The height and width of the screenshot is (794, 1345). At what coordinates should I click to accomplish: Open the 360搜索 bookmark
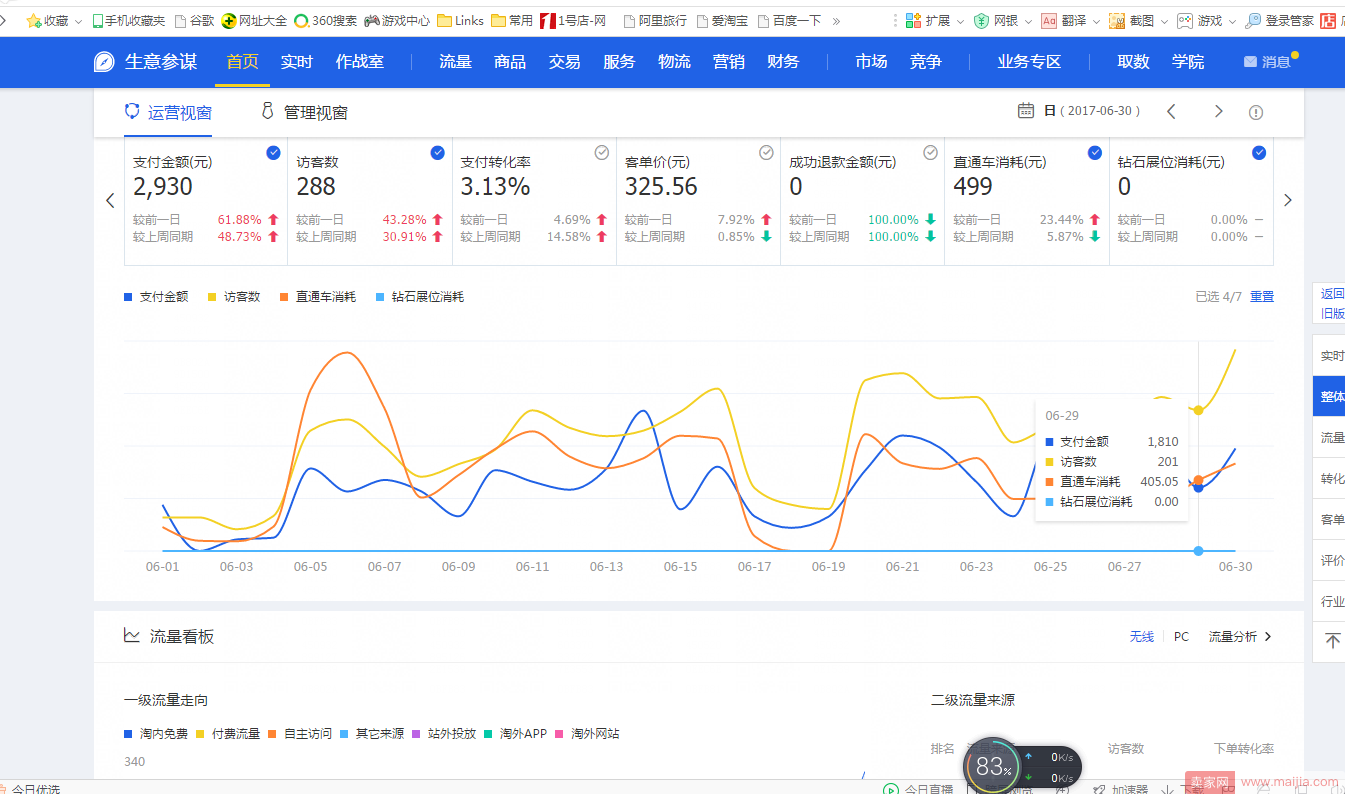(x=325, y=20)
